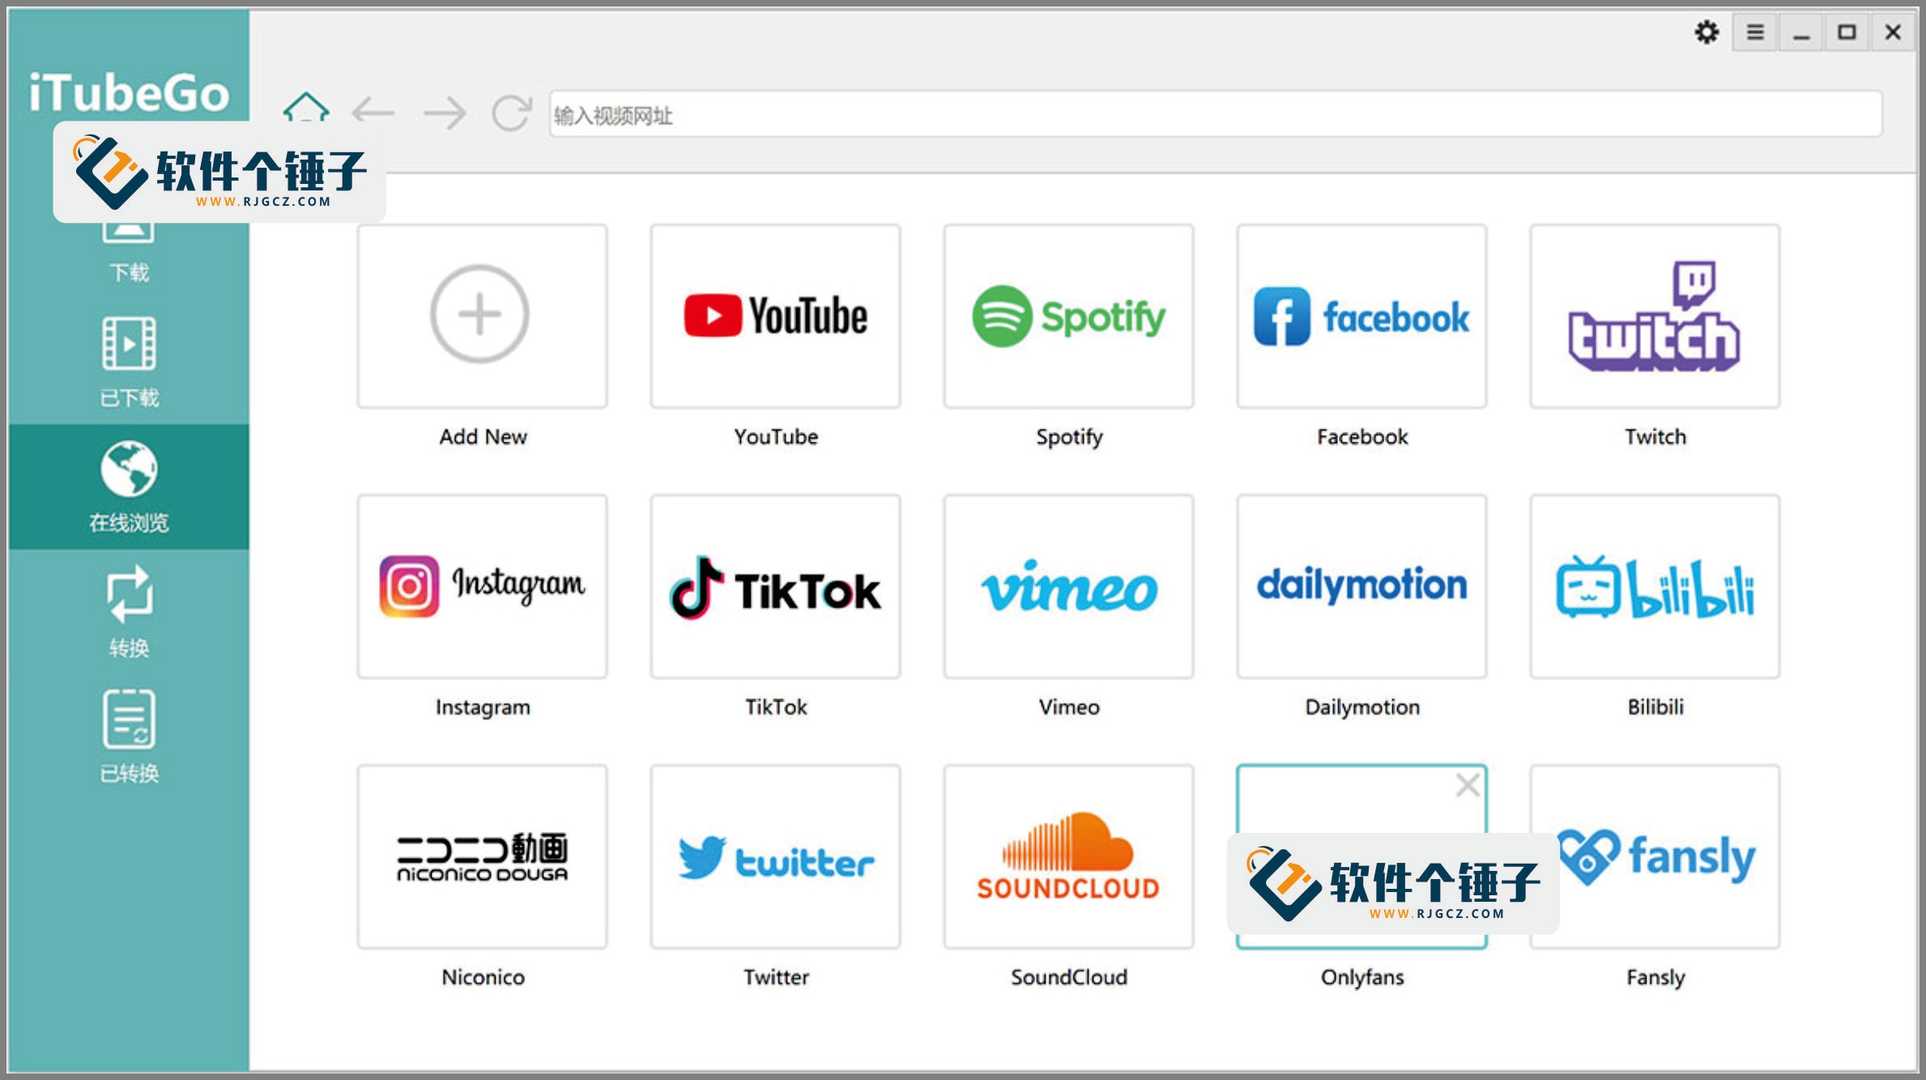Open the Niconico site tile

[x=482, y=857]
